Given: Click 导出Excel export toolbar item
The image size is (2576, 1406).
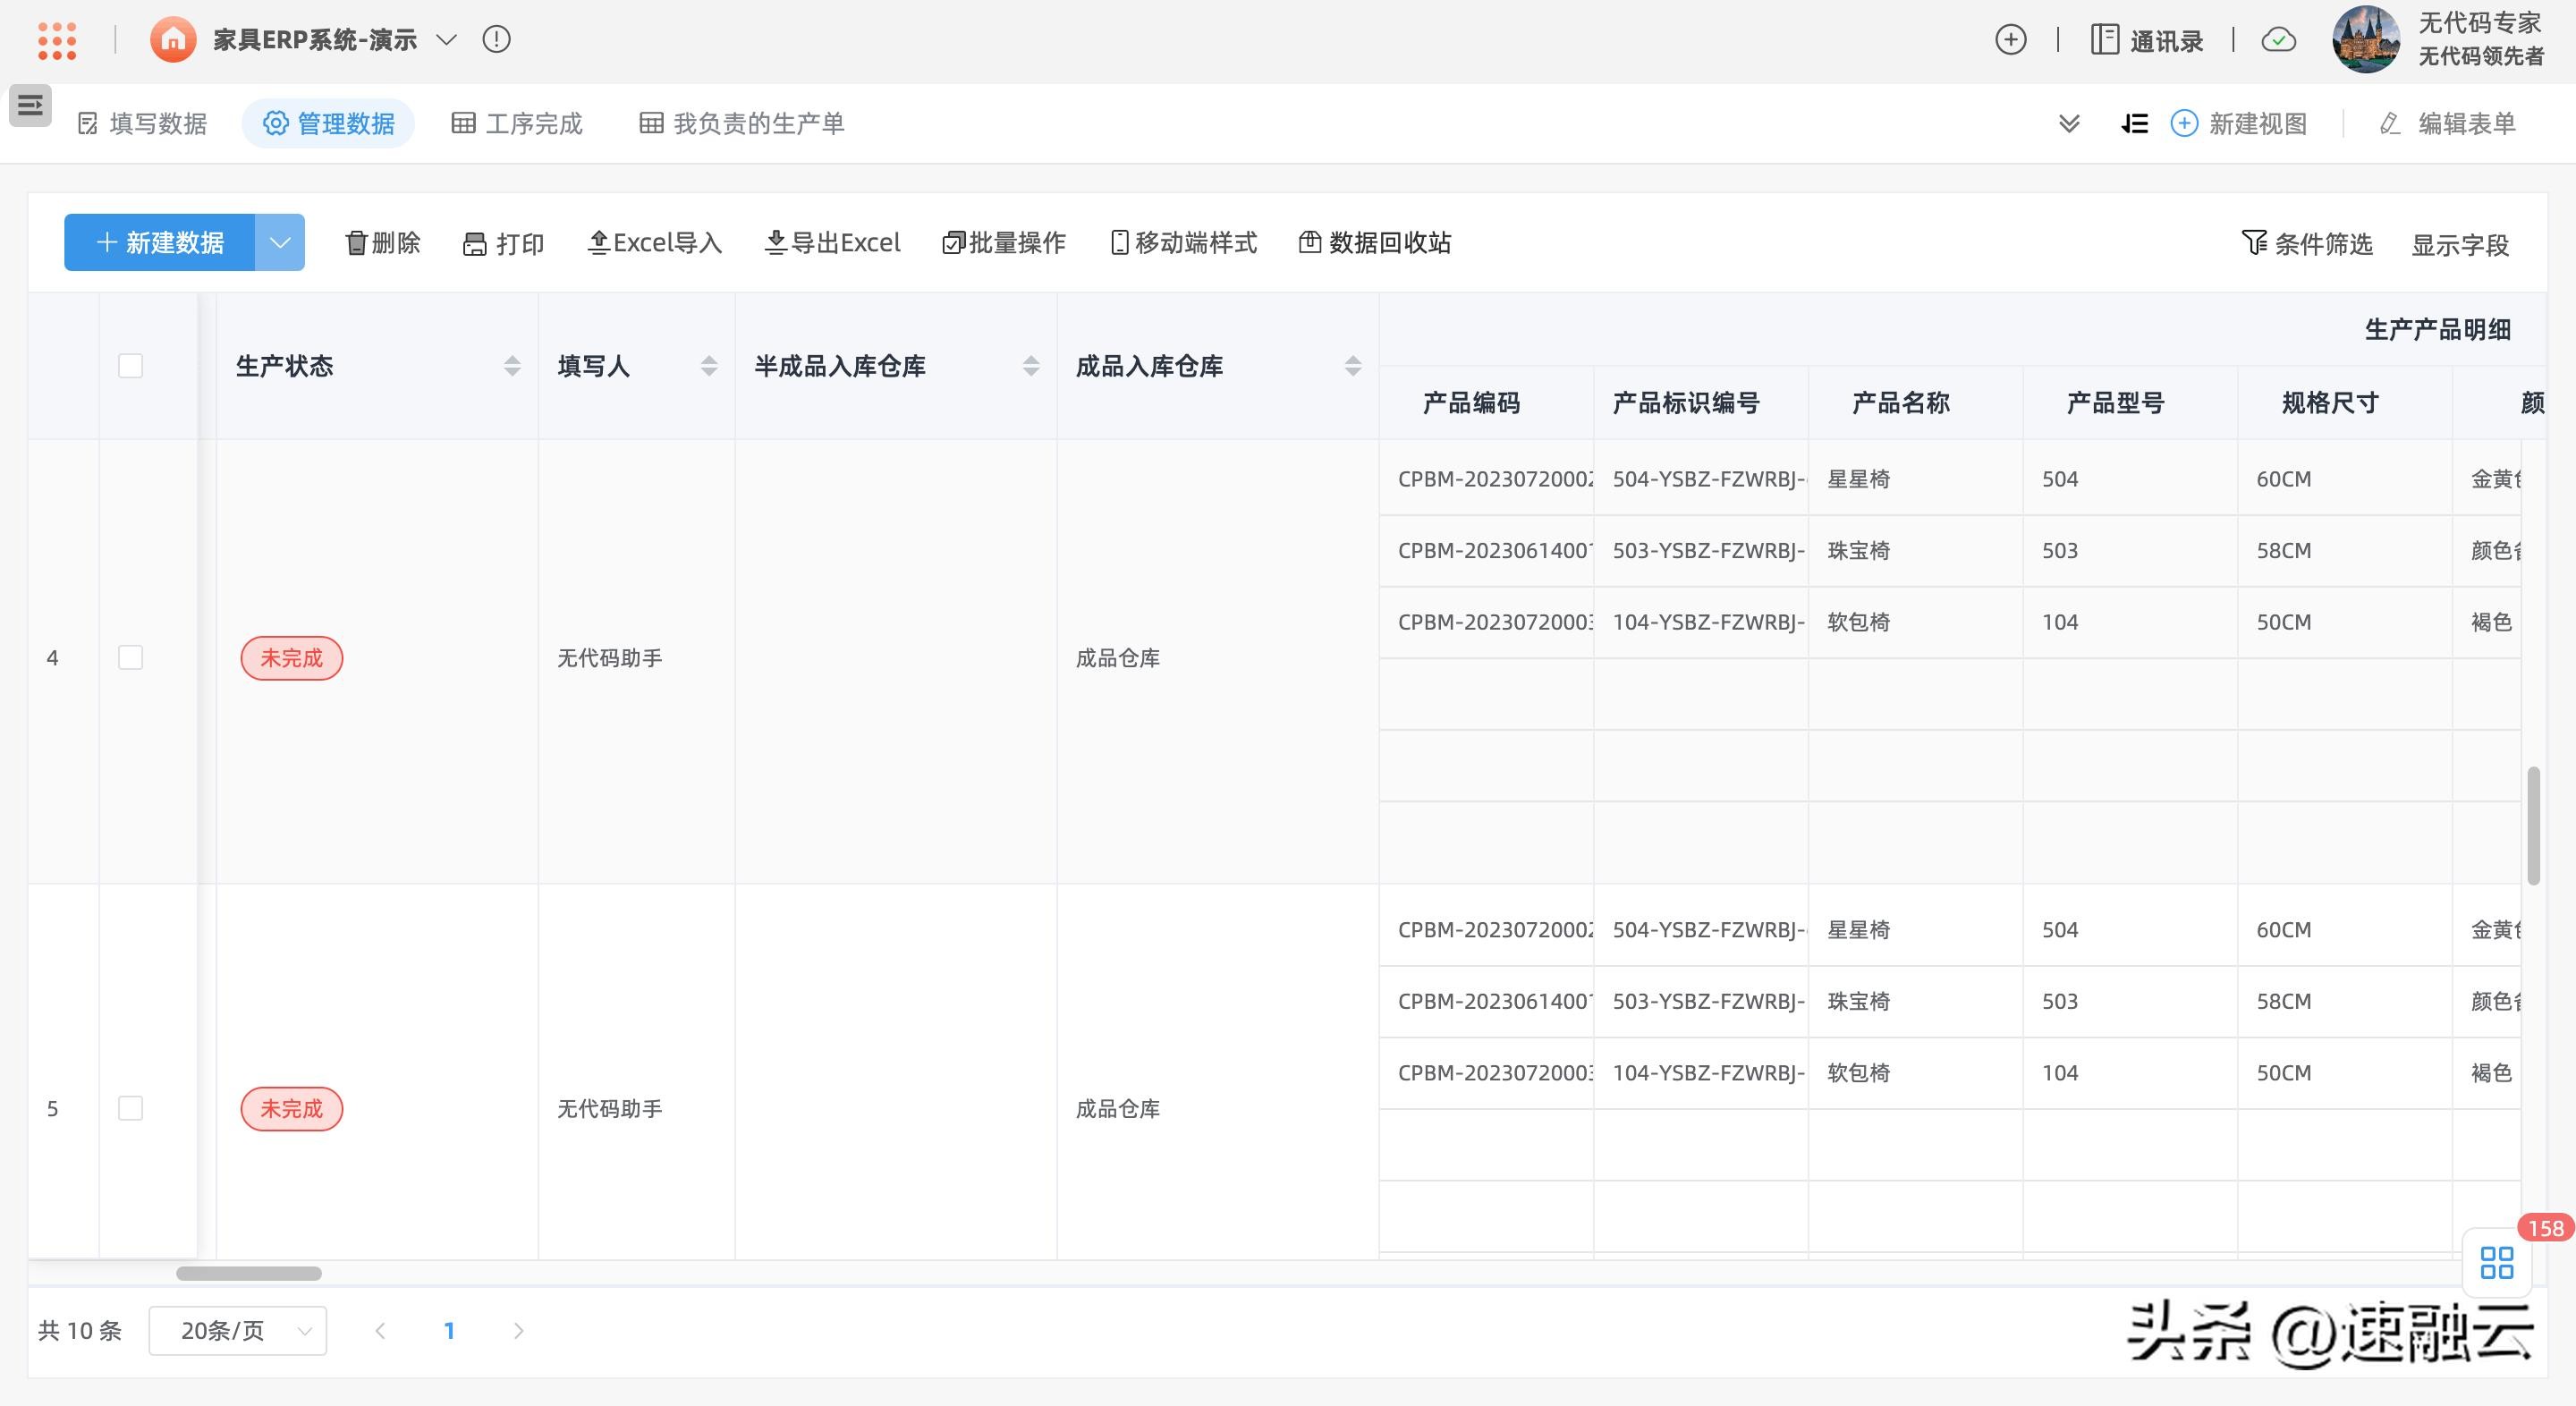Looking at the screenshot, I should tap(833, 243).
